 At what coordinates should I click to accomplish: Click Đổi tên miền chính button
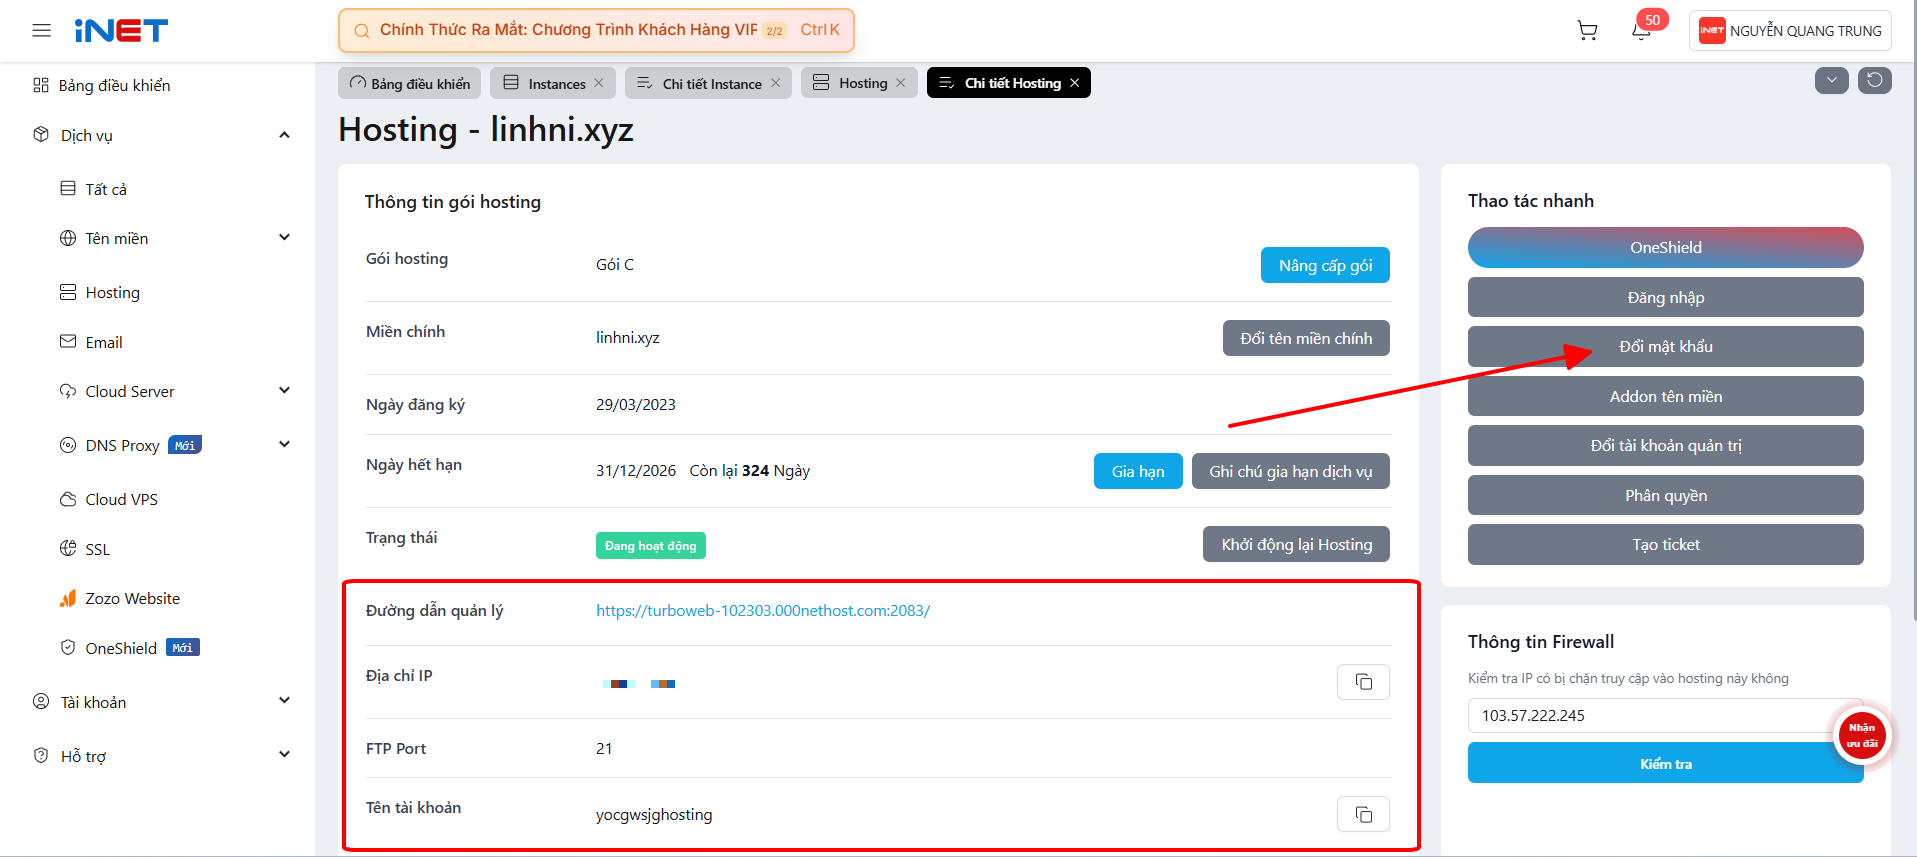coord(1306,338)
